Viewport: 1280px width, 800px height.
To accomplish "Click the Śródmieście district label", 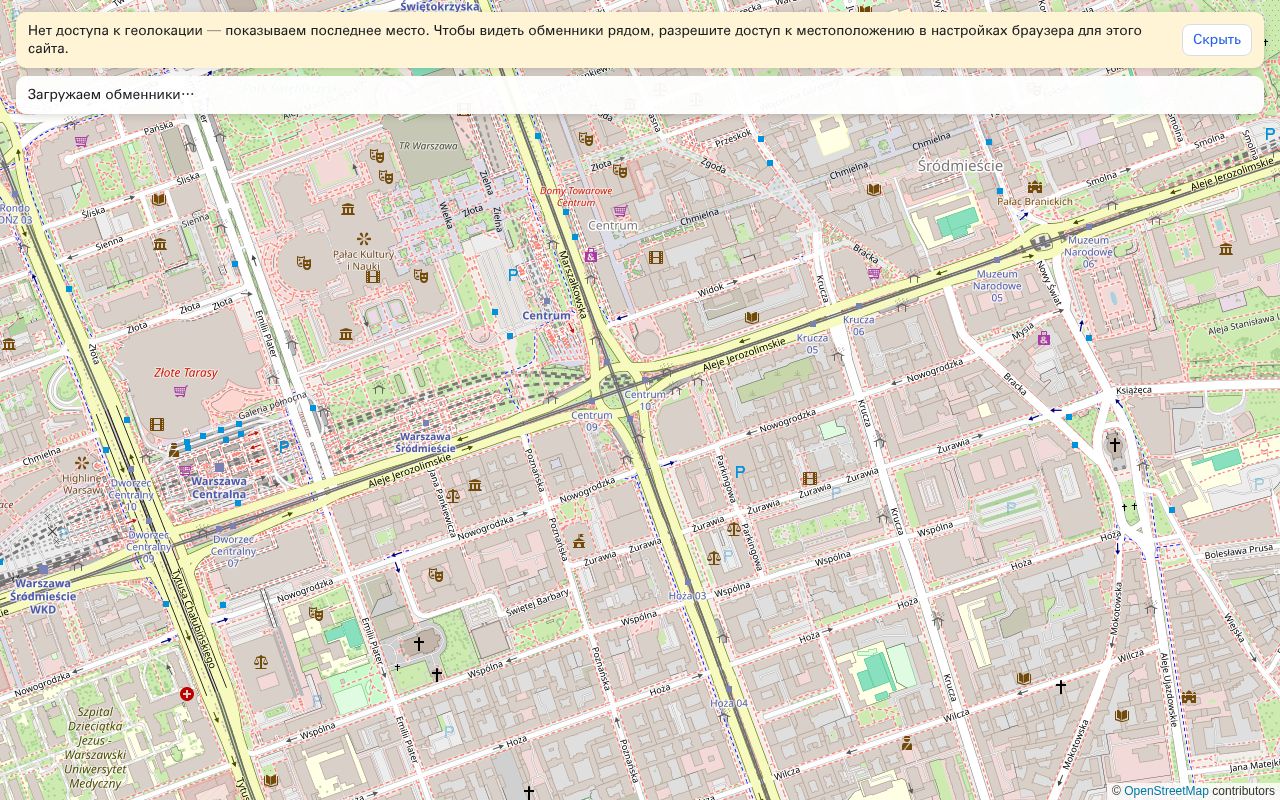I will click(959, 165).
